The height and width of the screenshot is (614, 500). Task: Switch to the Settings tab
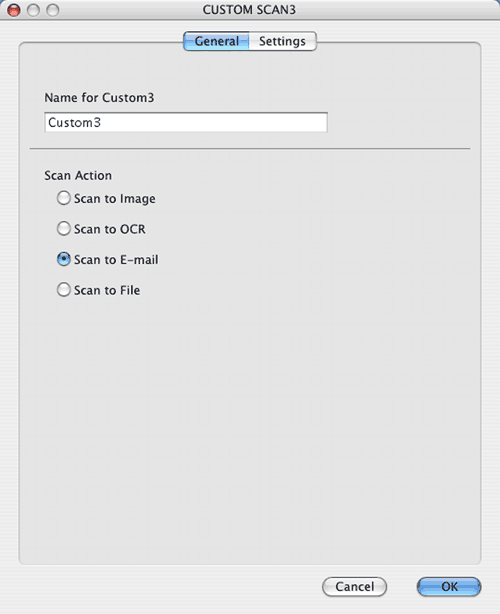(282, 41)
